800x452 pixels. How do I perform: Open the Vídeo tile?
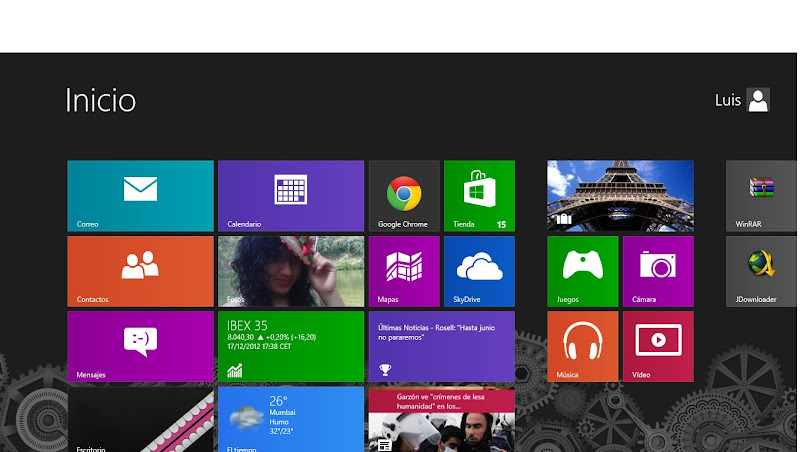coord(658,346)
